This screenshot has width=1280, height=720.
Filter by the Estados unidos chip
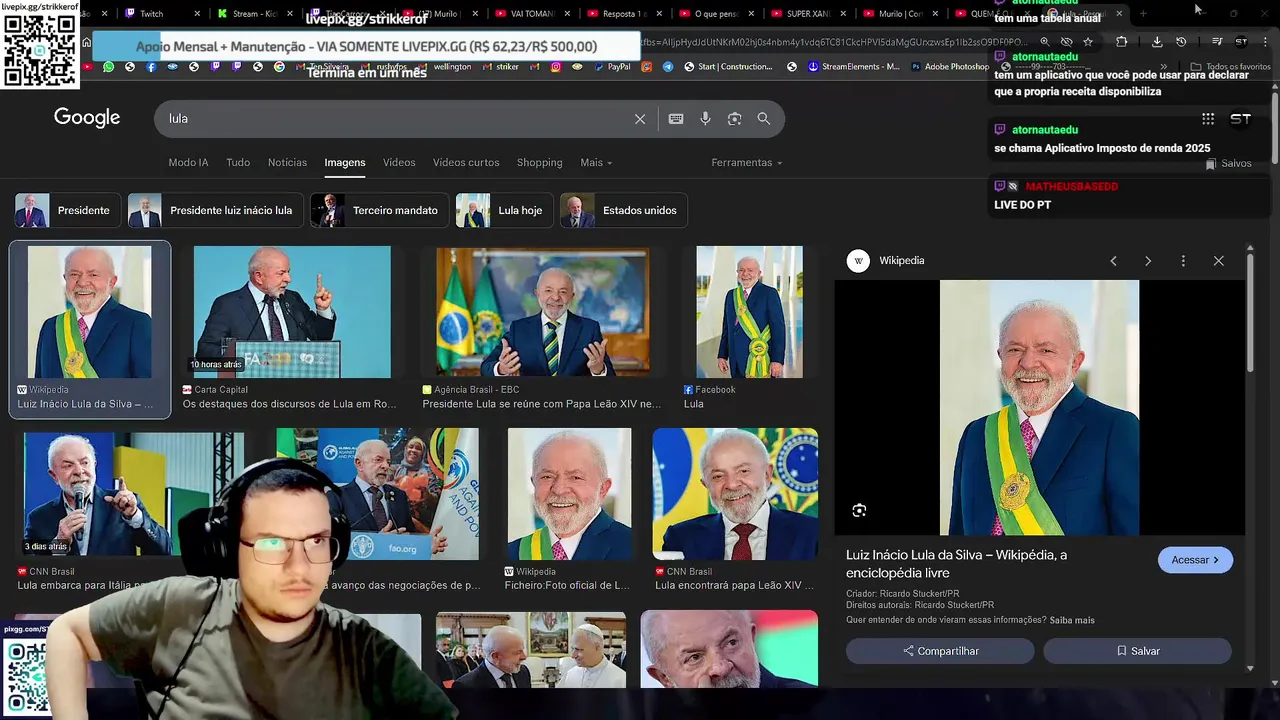[x=624, y=211]
